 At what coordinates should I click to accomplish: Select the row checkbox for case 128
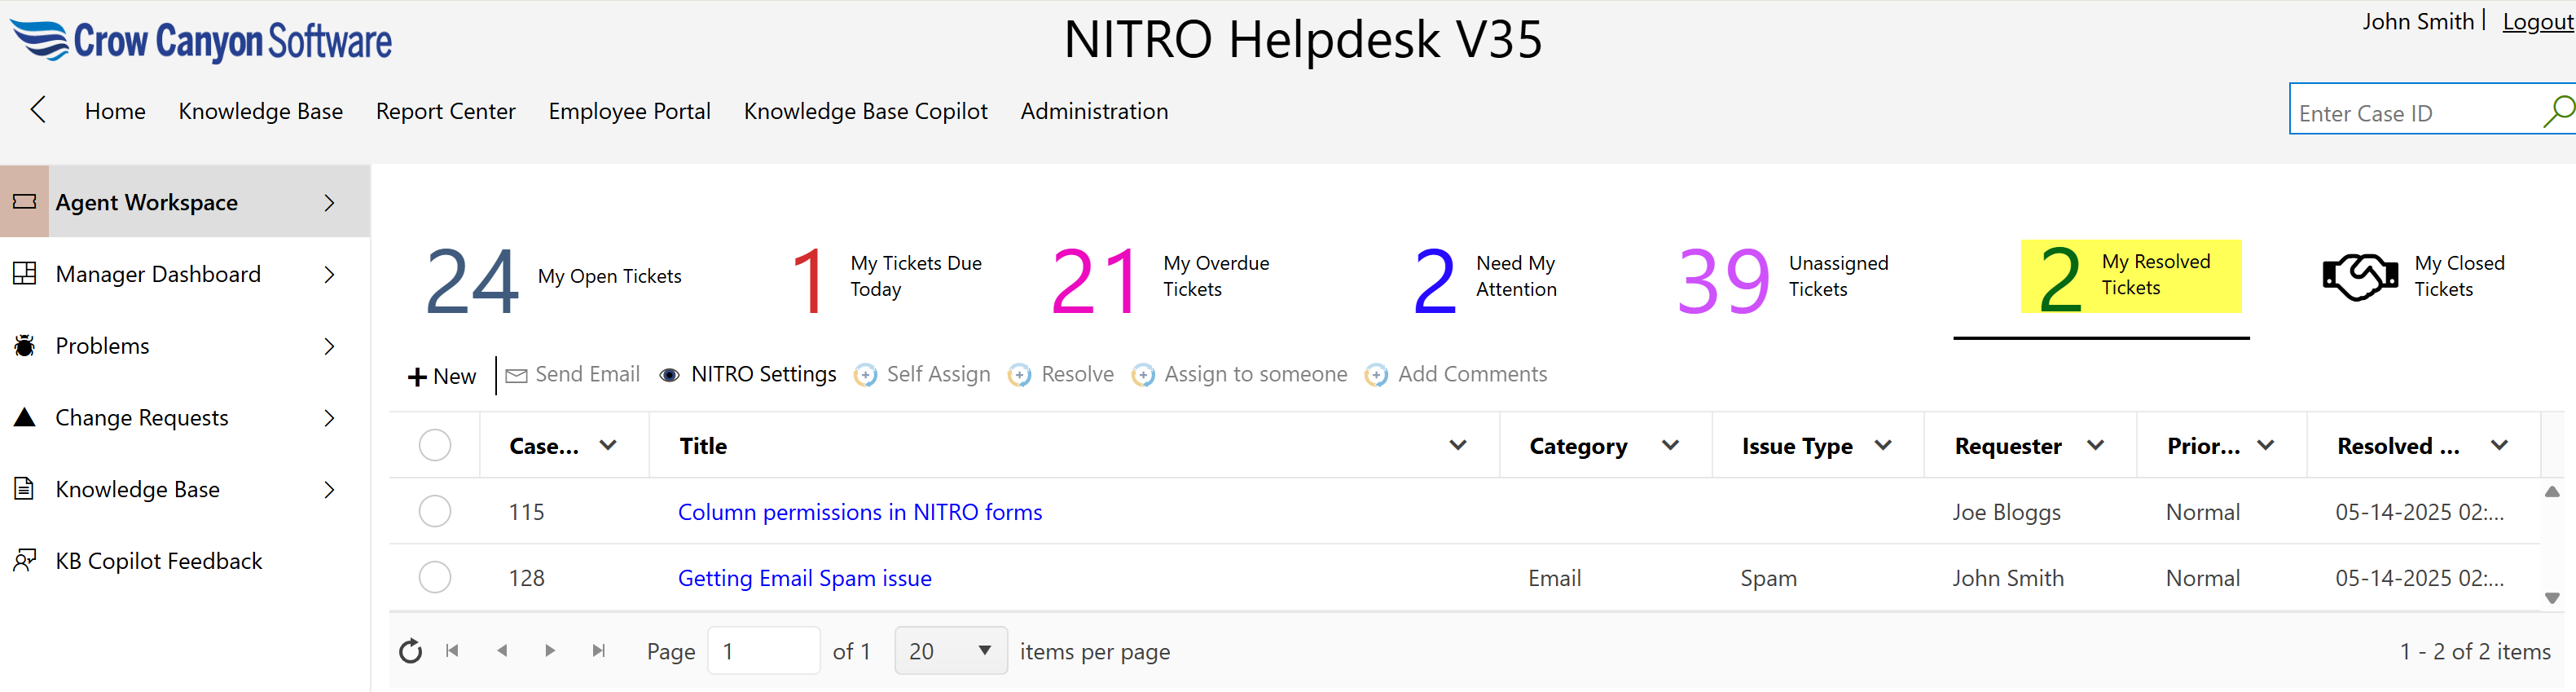coord(434,578)
